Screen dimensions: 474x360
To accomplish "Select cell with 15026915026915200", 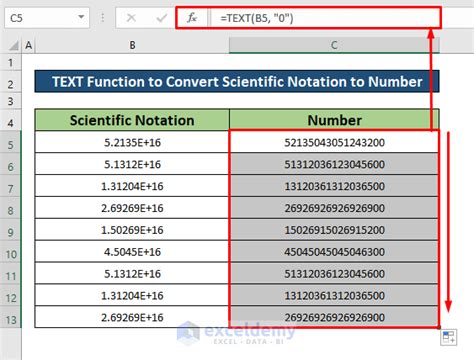I will click(334, 230).
